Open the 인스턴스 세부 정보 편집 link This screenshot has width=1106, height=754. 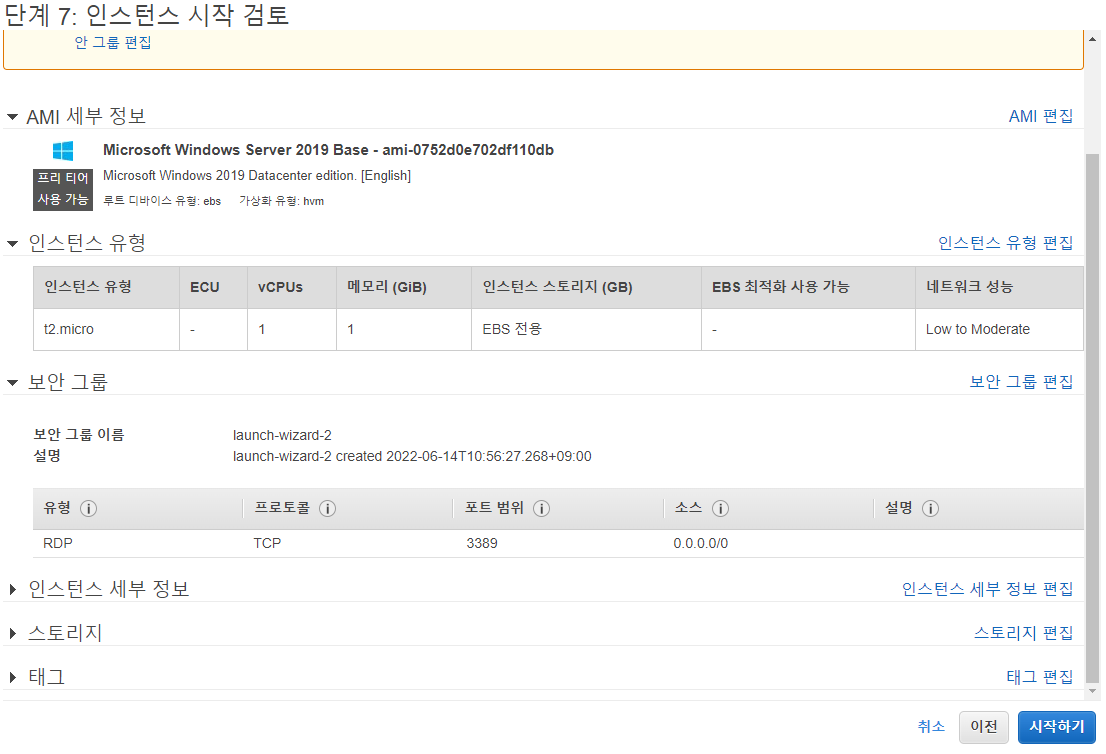[x=987, y=589]
